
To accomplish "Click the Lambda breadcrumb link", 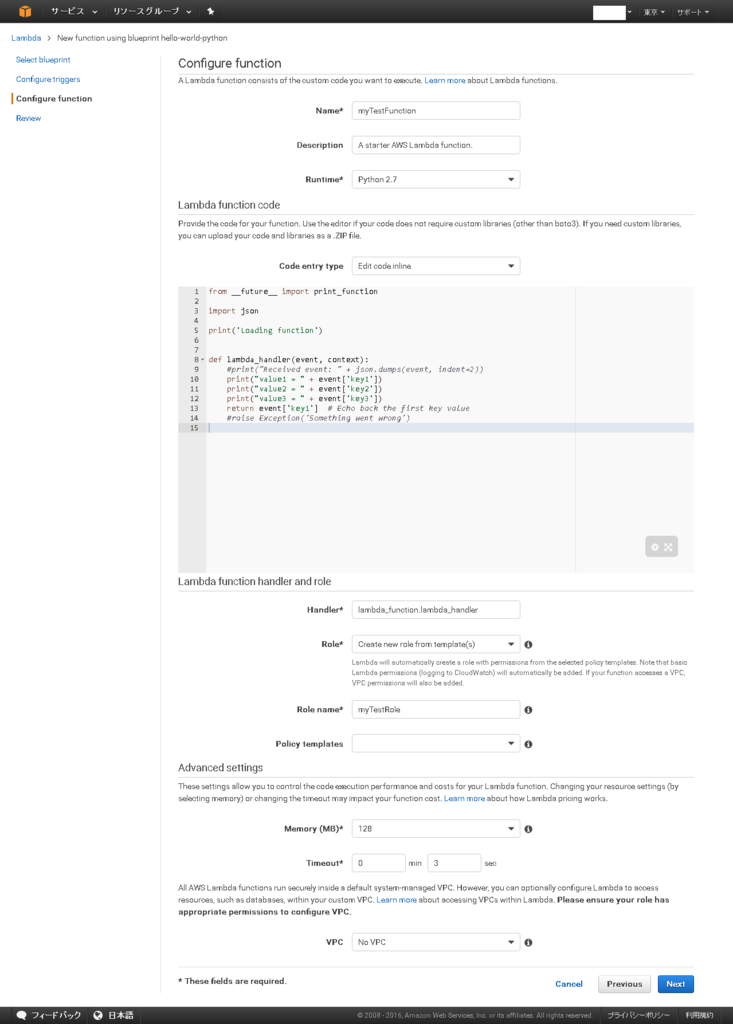I will (x=26, y=38).
